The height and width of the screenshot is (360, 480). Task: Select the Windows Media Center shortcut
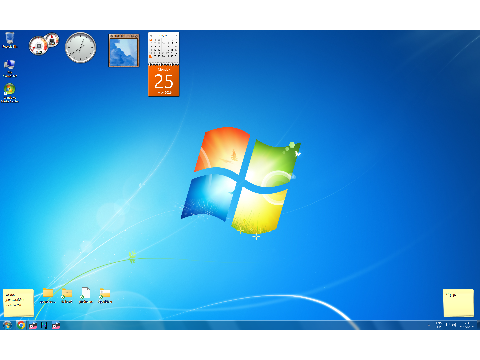(10, 93)
